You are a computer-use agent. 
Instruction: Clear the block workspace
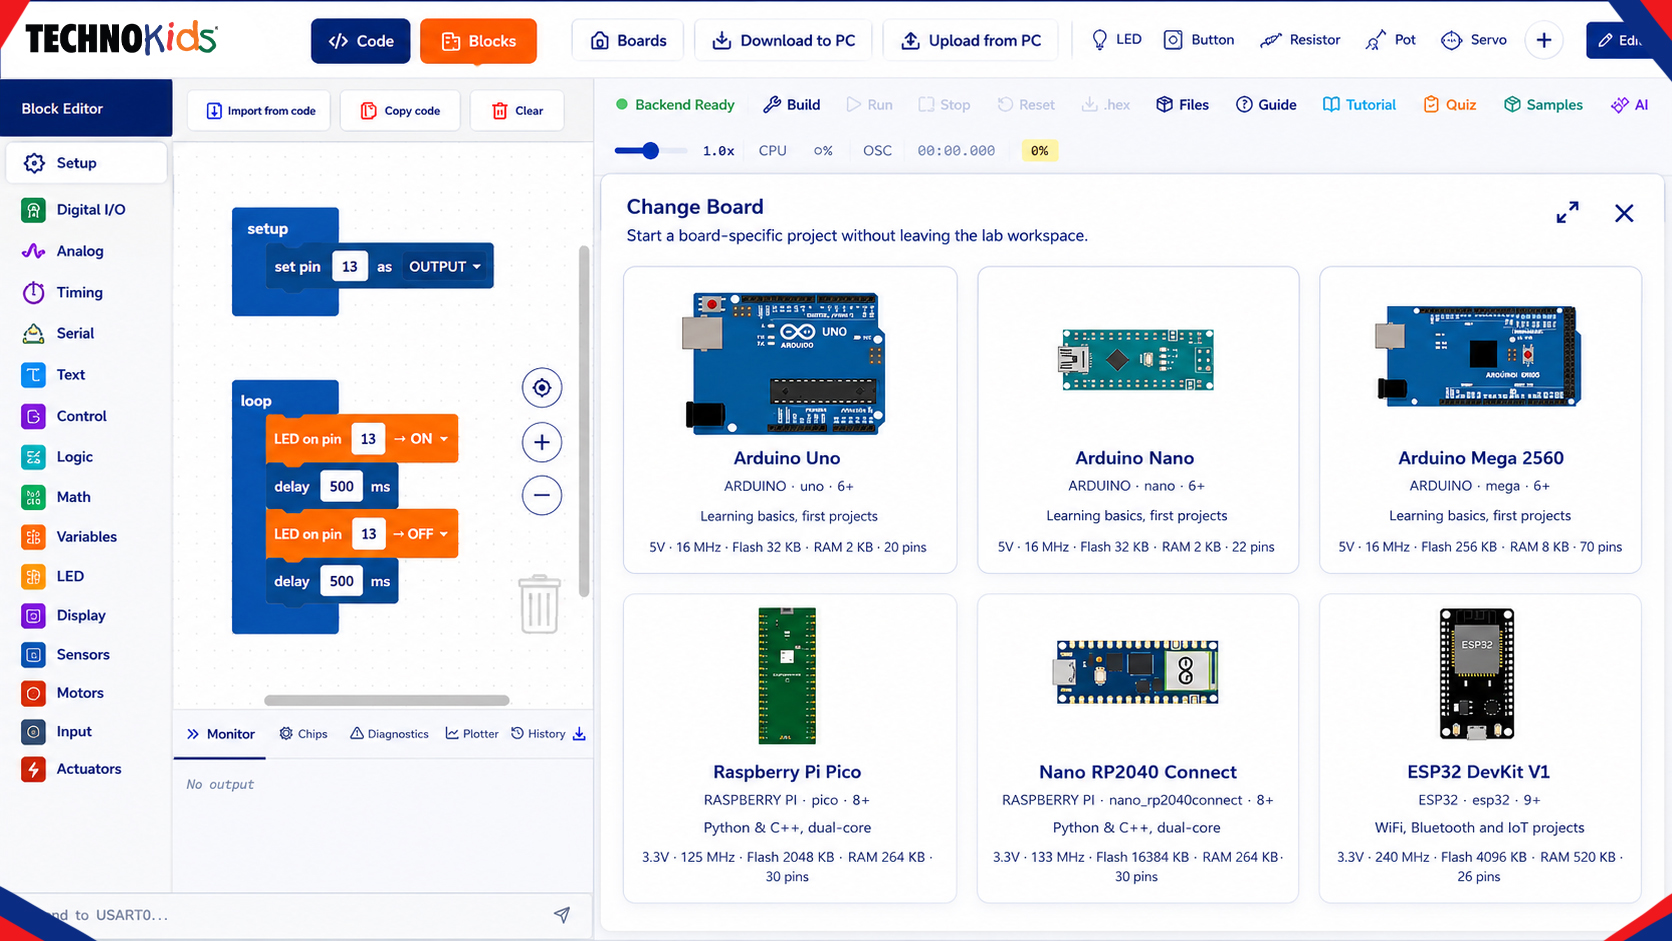517,111
